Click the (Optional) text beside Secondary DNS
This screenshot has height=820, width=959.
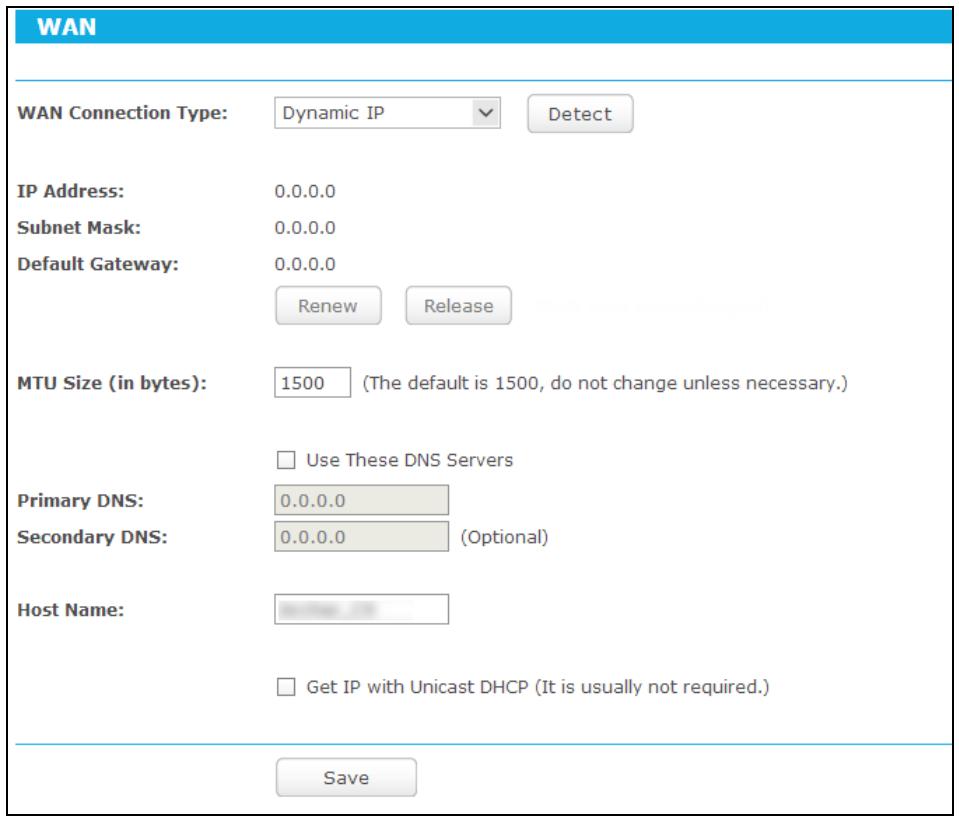[x=505, y=537]
